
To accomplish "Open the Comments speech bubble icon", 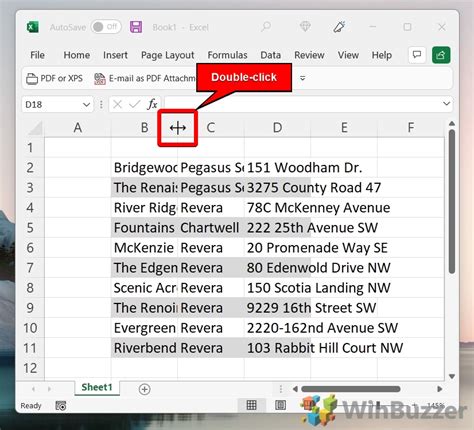I will click(x=417, y=55).
